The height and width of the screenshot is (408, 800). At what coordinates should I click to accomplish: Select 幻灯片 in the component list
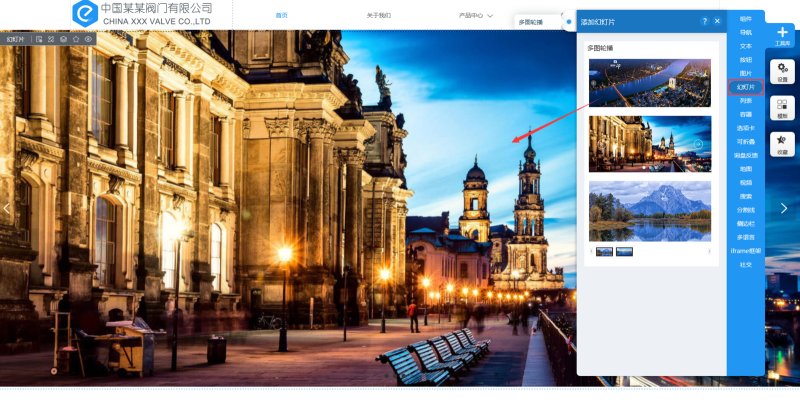[x=745, y=87]
